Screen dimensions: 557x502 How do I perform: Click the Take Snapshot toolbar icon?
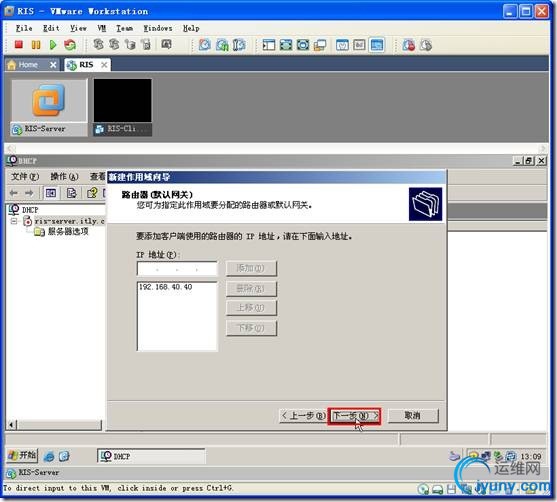204,45
